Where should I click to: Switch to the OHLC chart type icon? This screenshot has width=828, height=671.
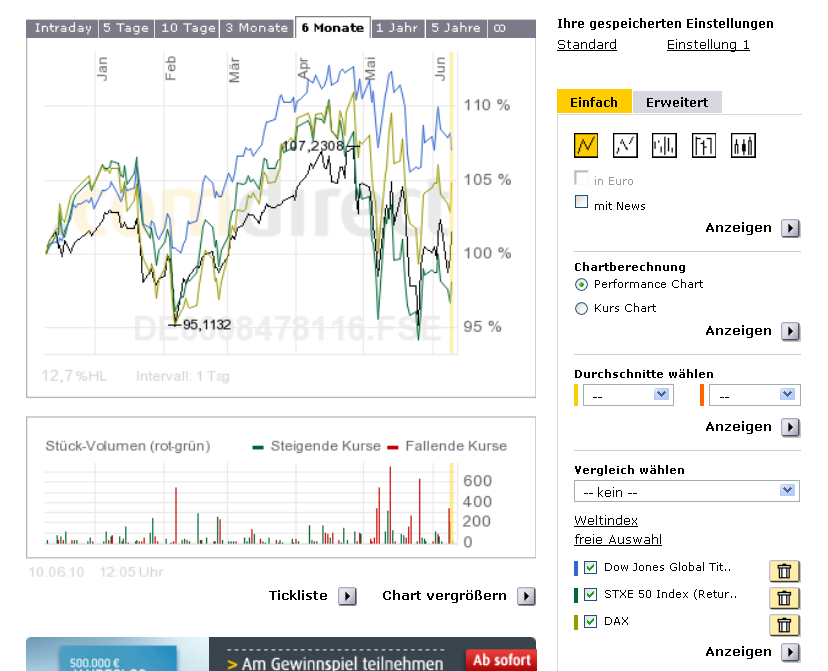(x=704, y=146)
